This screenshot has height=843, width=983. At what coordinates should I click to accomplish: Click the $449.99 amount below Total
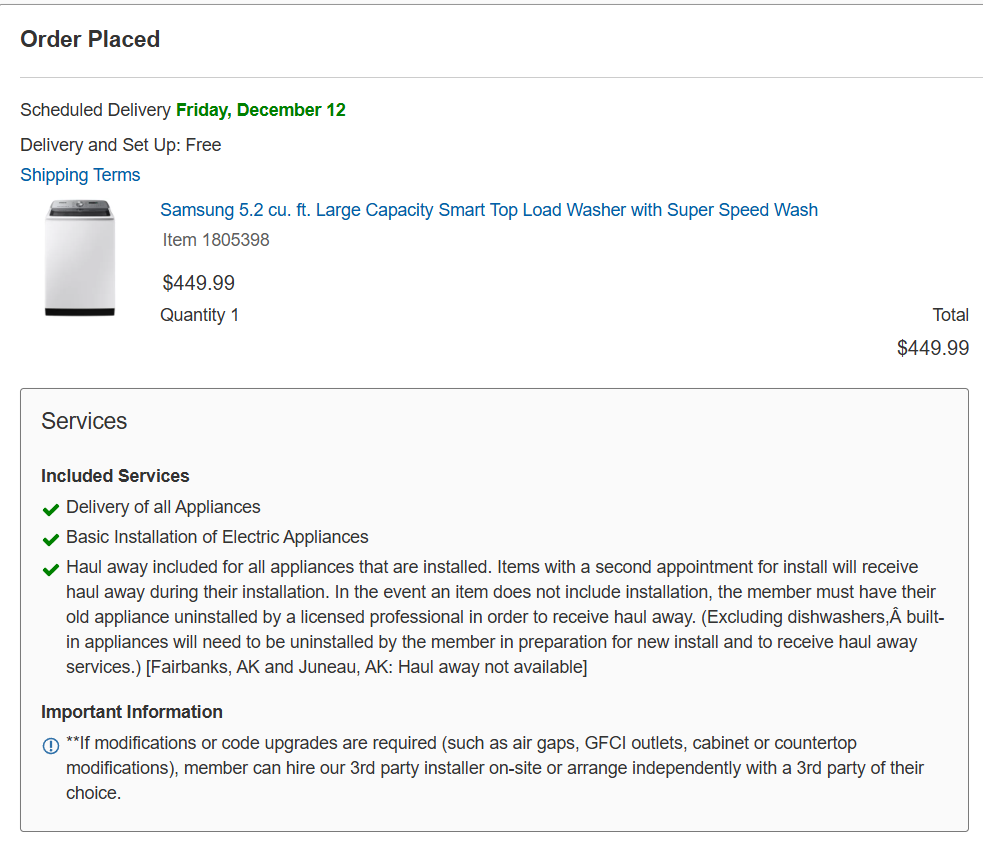[932, 348]
